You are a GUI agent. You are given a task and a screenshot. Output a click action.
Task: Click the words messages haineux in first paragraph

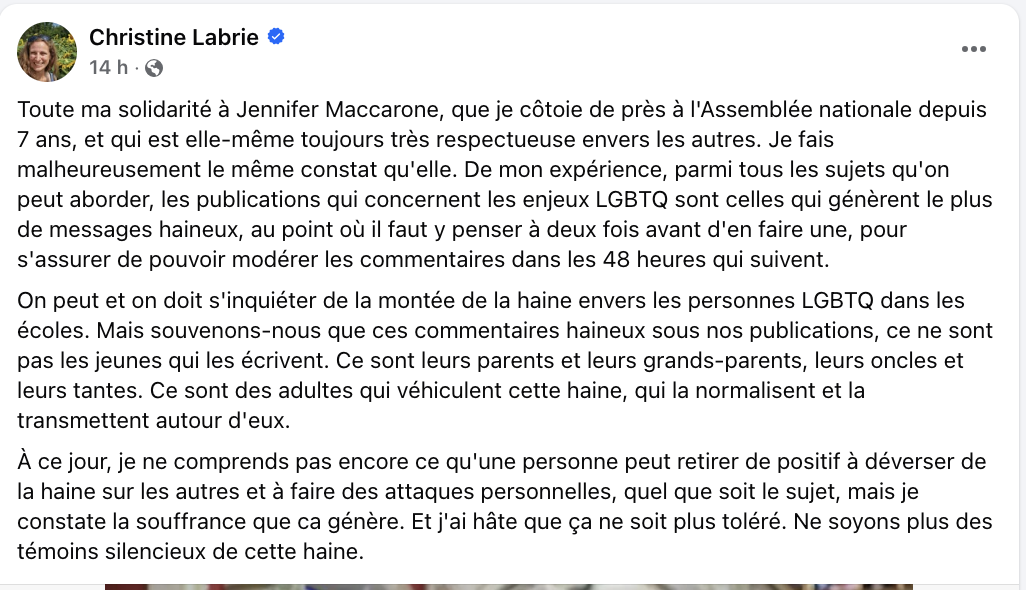click(x=145, y=230)
